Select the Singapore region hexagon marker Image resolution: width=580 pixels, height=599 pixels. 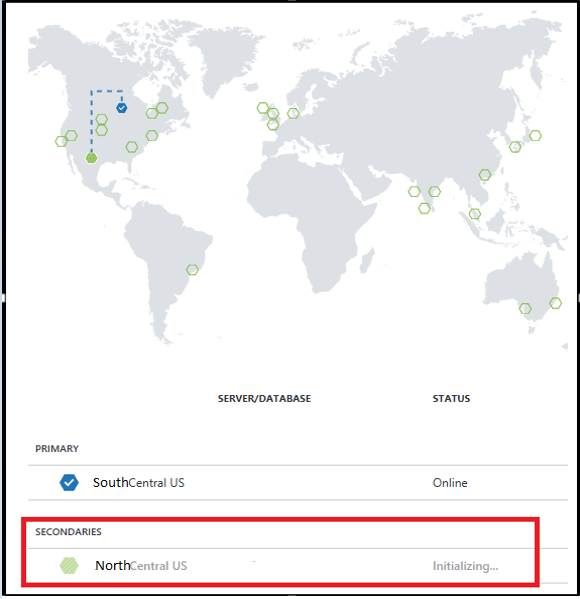point(475,214)
